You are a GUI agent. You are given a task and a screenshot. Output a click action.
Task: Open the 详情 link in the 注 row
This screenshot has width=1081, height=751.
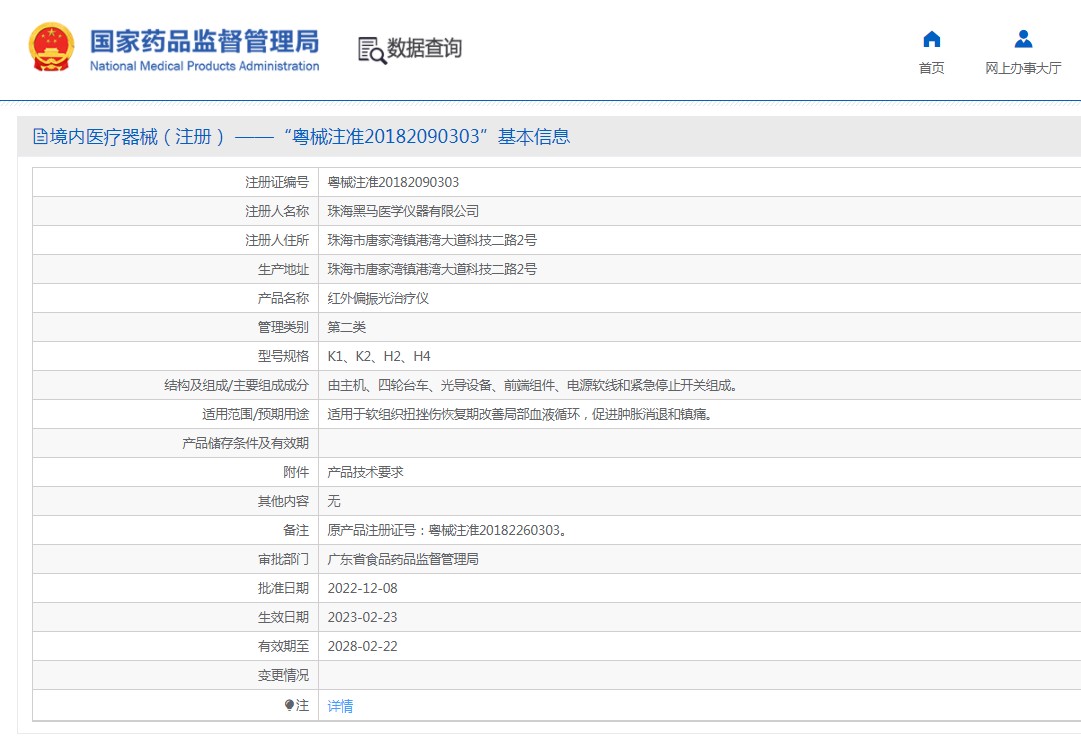[x=340, y=706]
